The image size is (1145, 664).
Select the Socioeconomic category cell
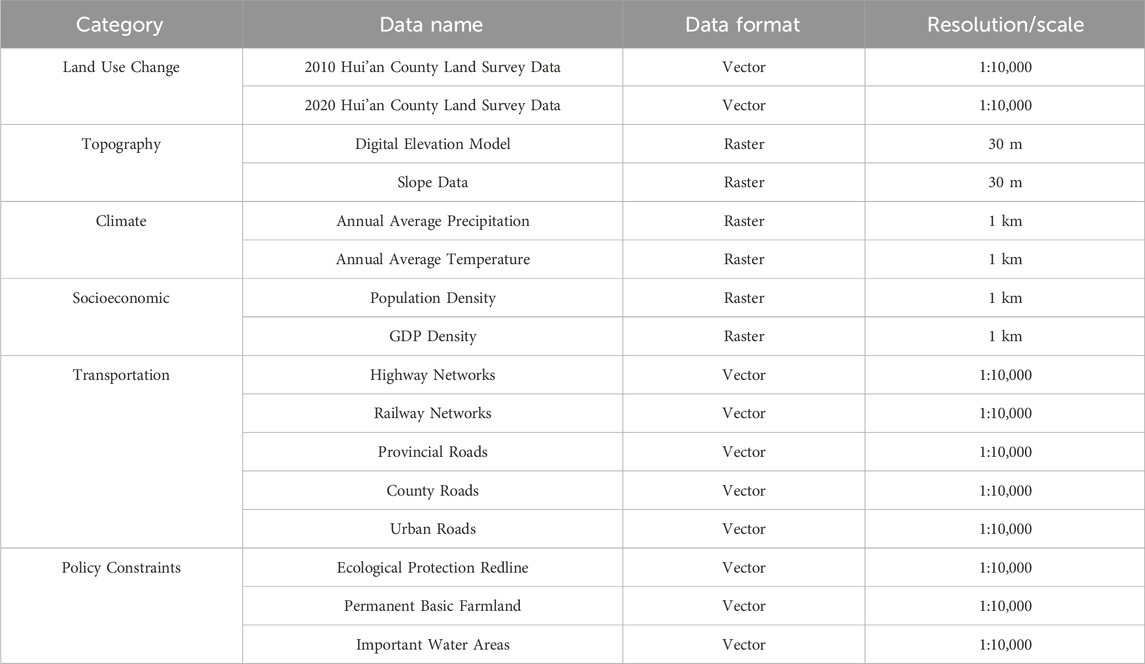tap(121, 298)
